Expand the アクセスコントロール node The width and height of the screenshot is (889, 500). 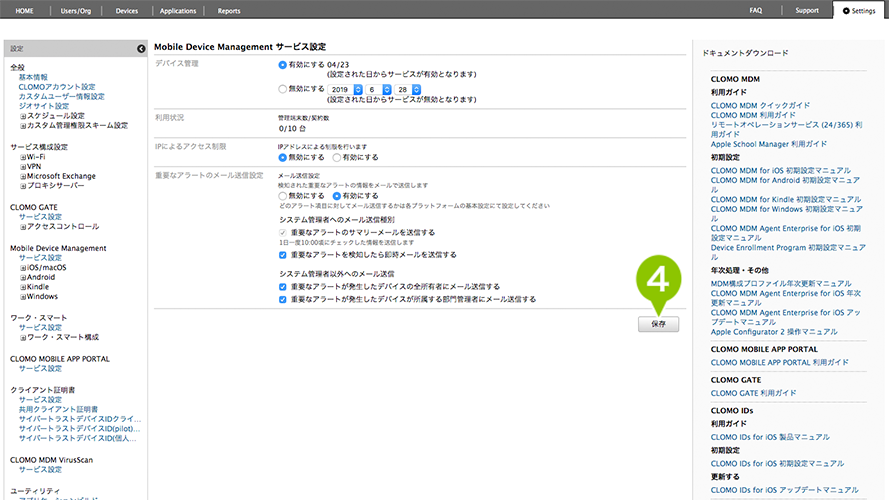[23, 227]
